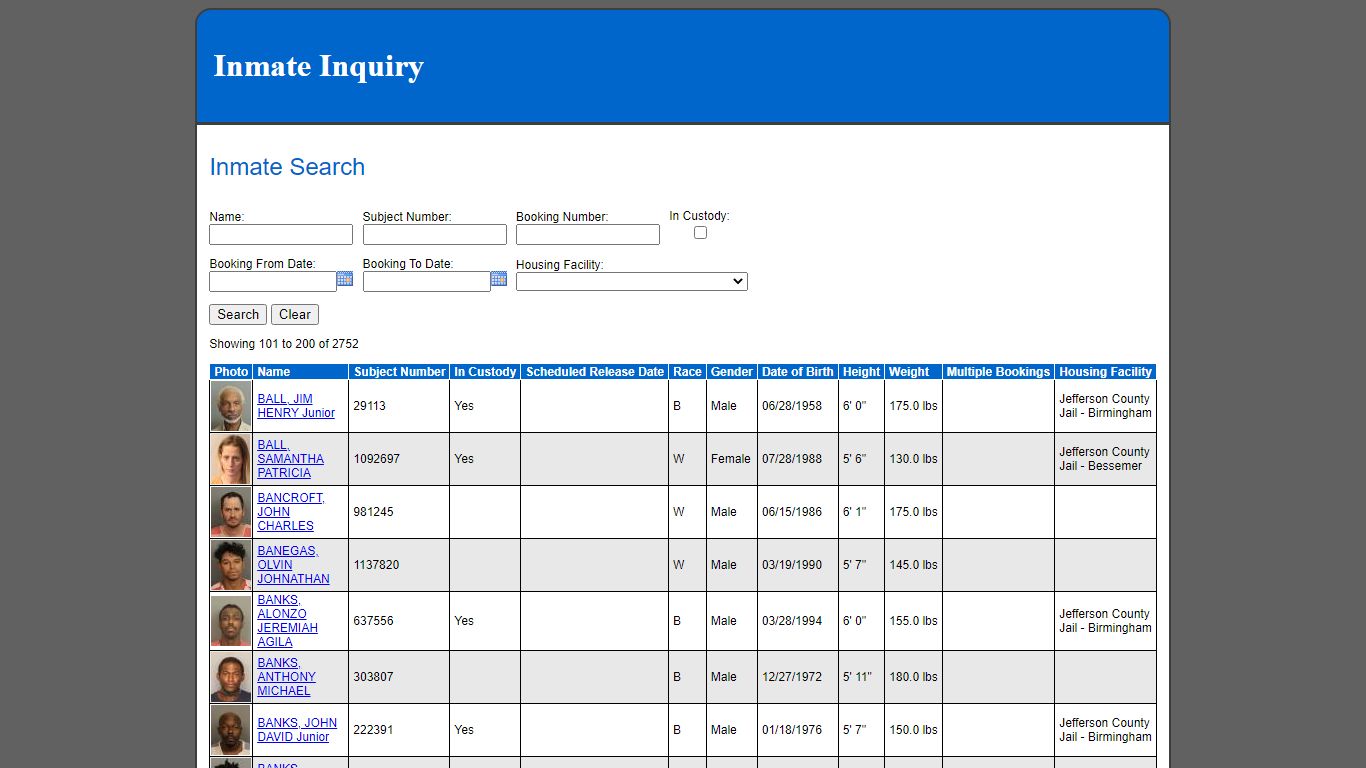Viewport: 1366px width, 768px height.
Task: Click the Housing Facility column header
Action: [1106, 372]
